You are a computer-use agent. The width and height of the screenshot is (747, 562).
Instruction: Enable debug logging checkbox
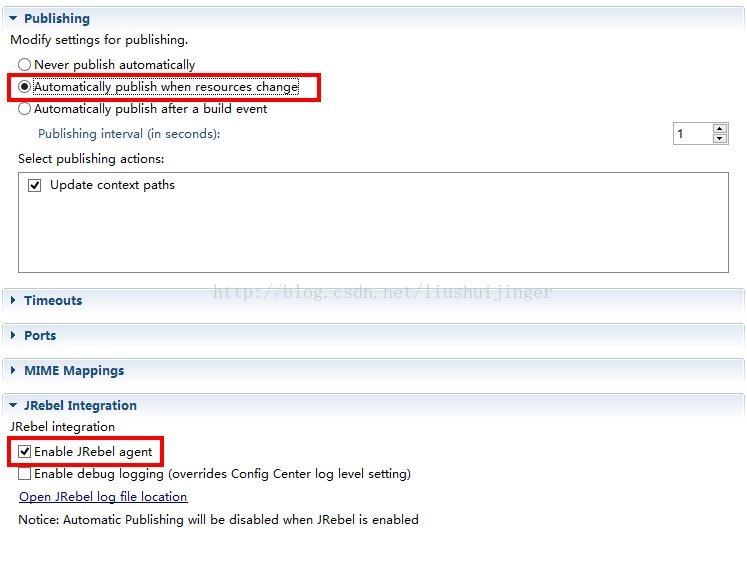(24, 474)
